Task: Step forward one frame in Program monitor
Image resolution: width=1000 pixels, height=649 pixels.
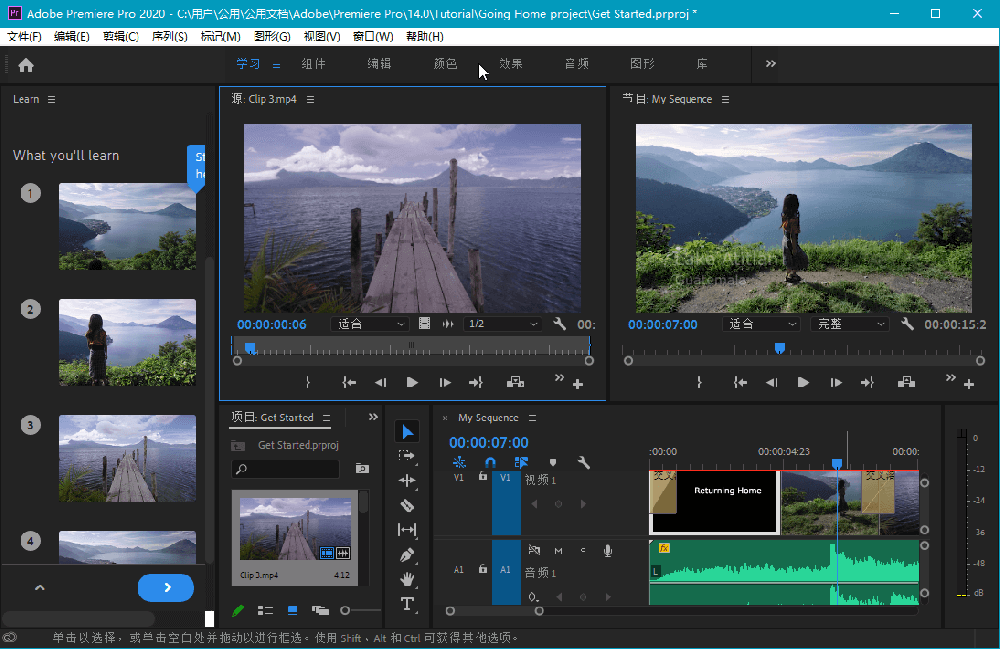Action: (835, 383)
